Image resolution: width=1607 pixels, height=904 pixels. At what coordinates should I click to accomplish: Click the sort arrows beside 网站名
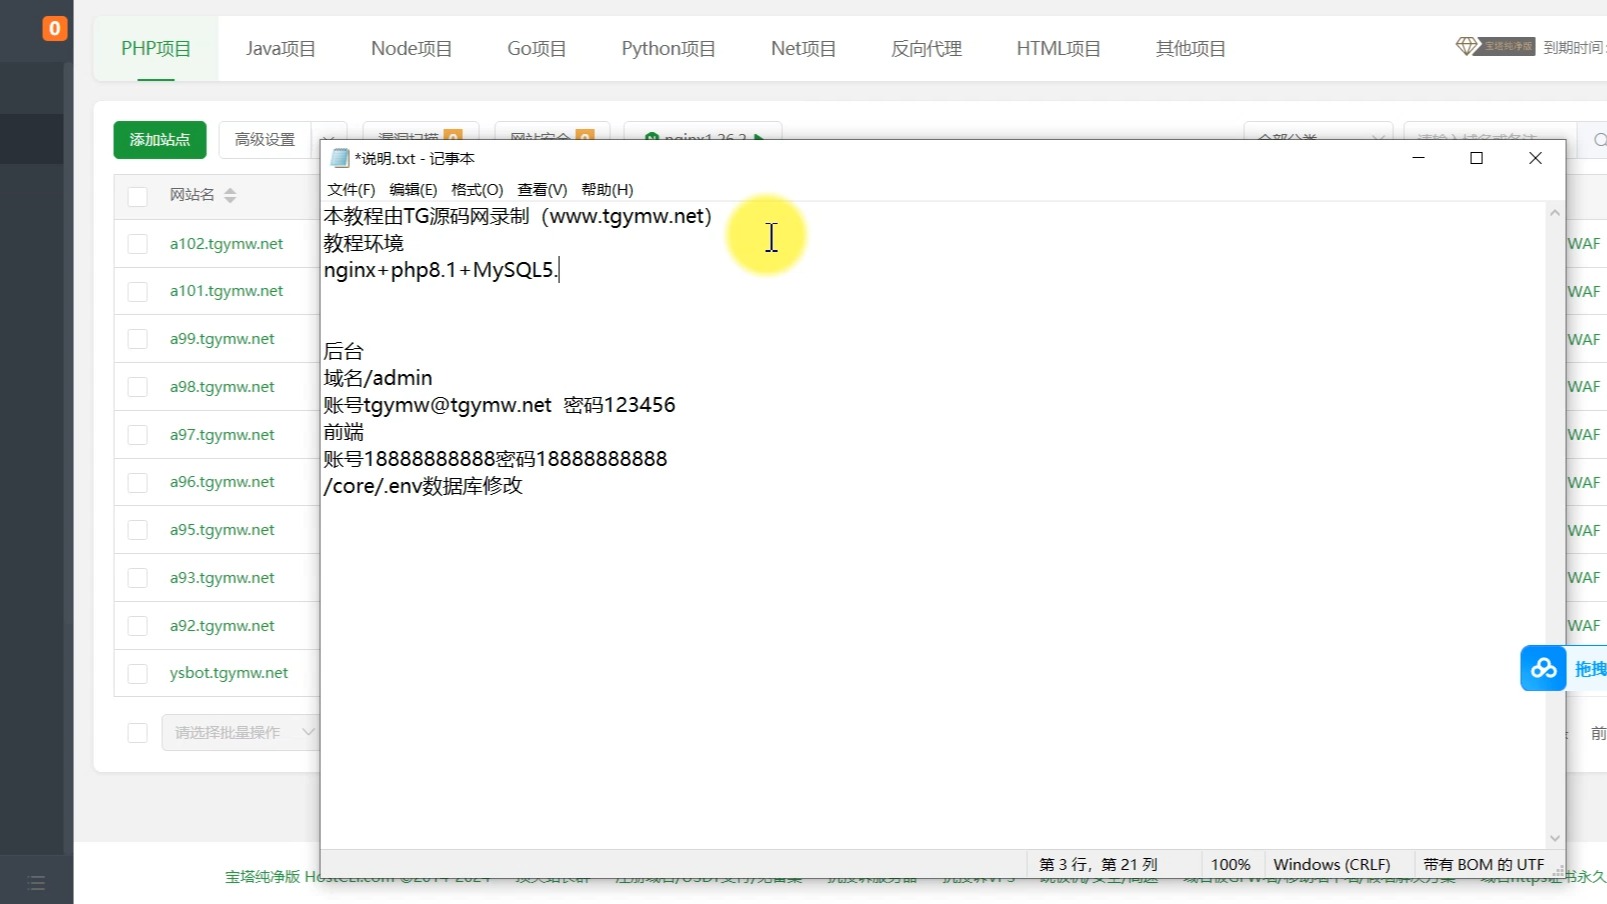[x=230, y=195]
